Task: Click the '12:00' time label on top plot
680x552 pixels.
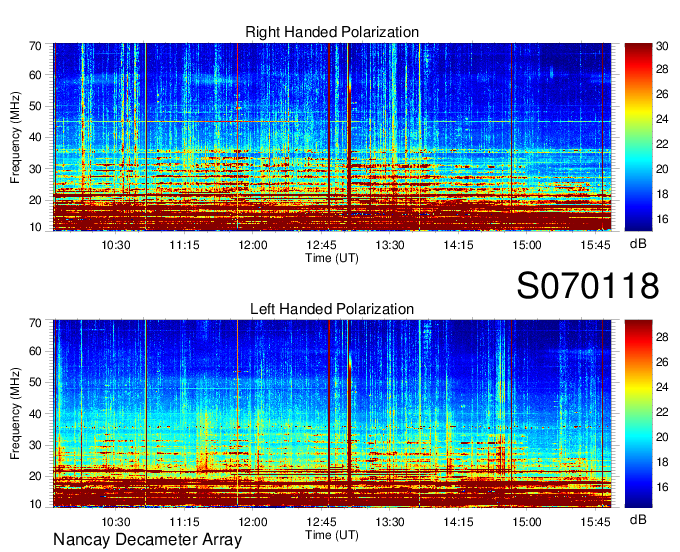Action: point(253,245)
